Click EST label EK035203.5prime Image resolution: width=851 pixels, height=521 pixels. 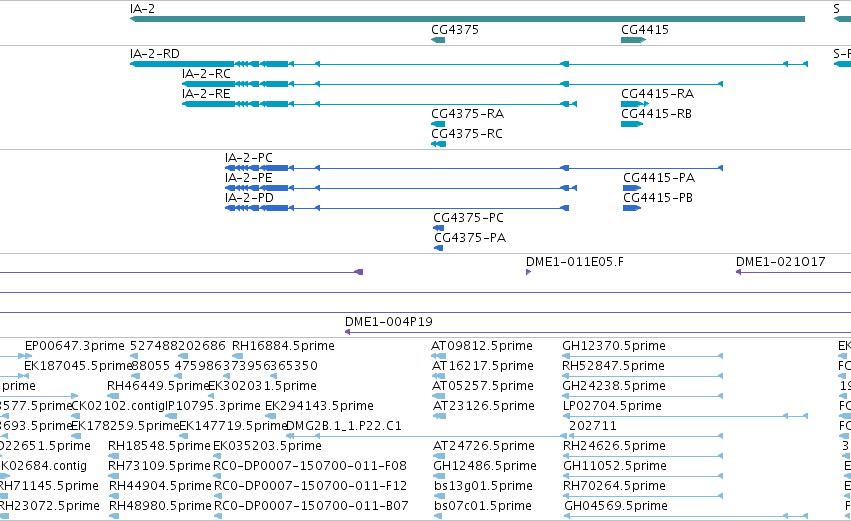click(267, 447)
